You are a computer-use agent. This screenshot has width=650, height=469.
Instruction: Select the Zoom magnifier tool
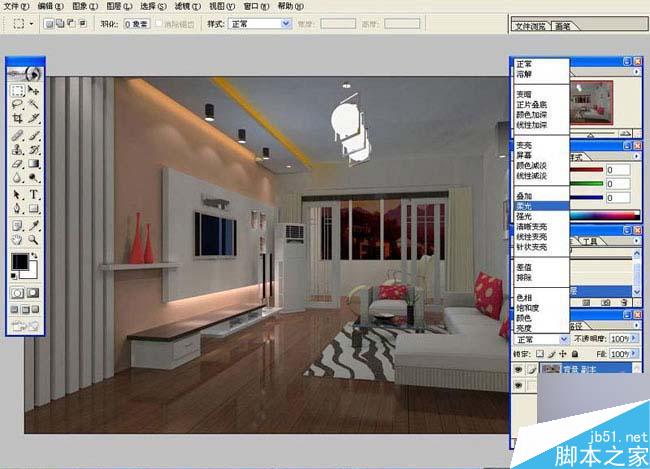coord(34,239)
